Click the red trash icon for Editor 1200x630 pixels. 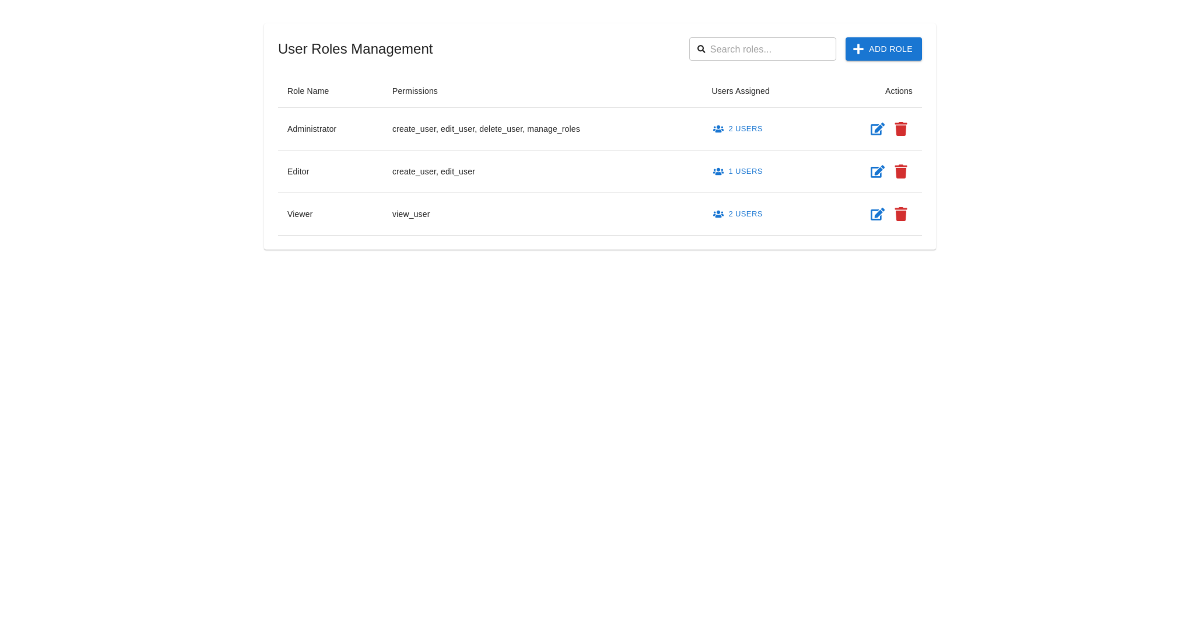[x=901, y=171]
